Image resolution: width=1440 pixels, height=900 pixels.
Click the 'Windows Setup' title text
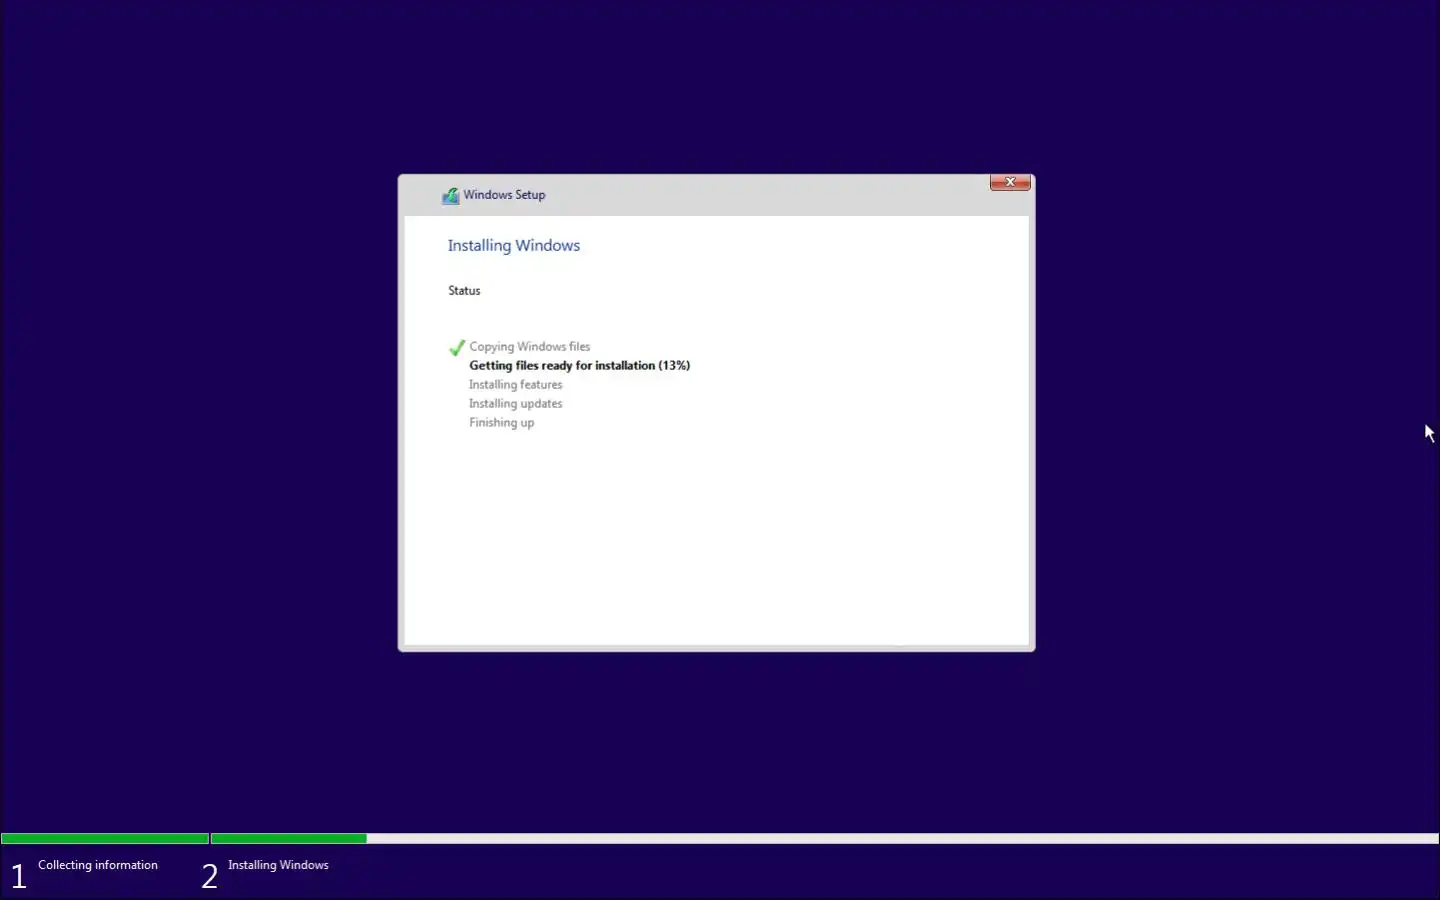pos(504,195)
